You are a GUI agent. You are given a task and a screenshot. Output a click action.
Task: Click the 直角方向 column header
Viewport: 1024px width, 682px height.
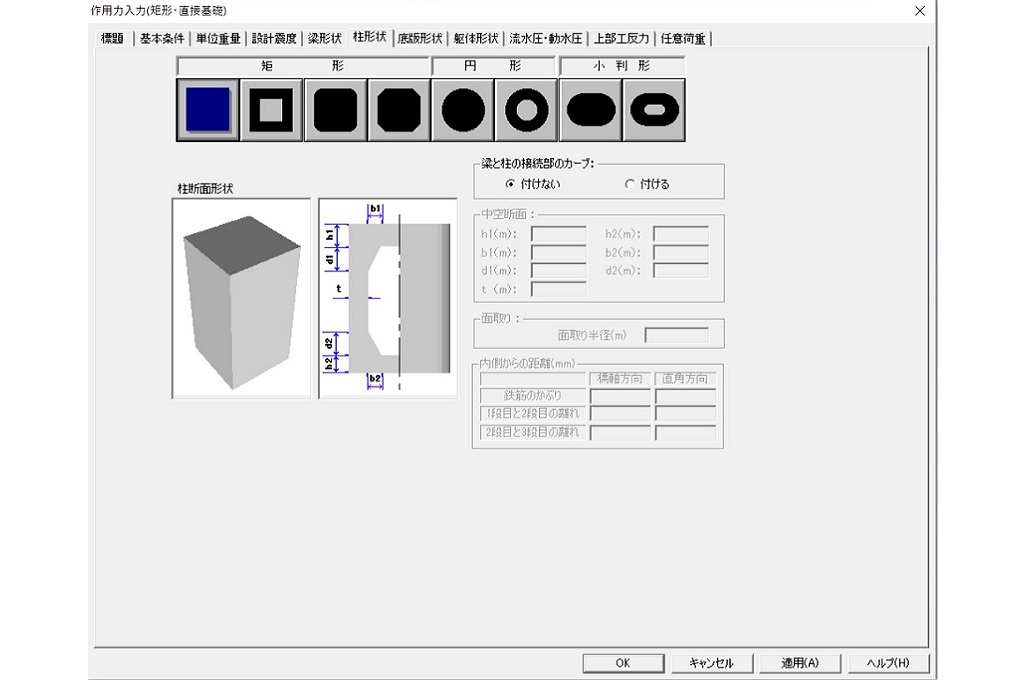click(x=685, y=379)
